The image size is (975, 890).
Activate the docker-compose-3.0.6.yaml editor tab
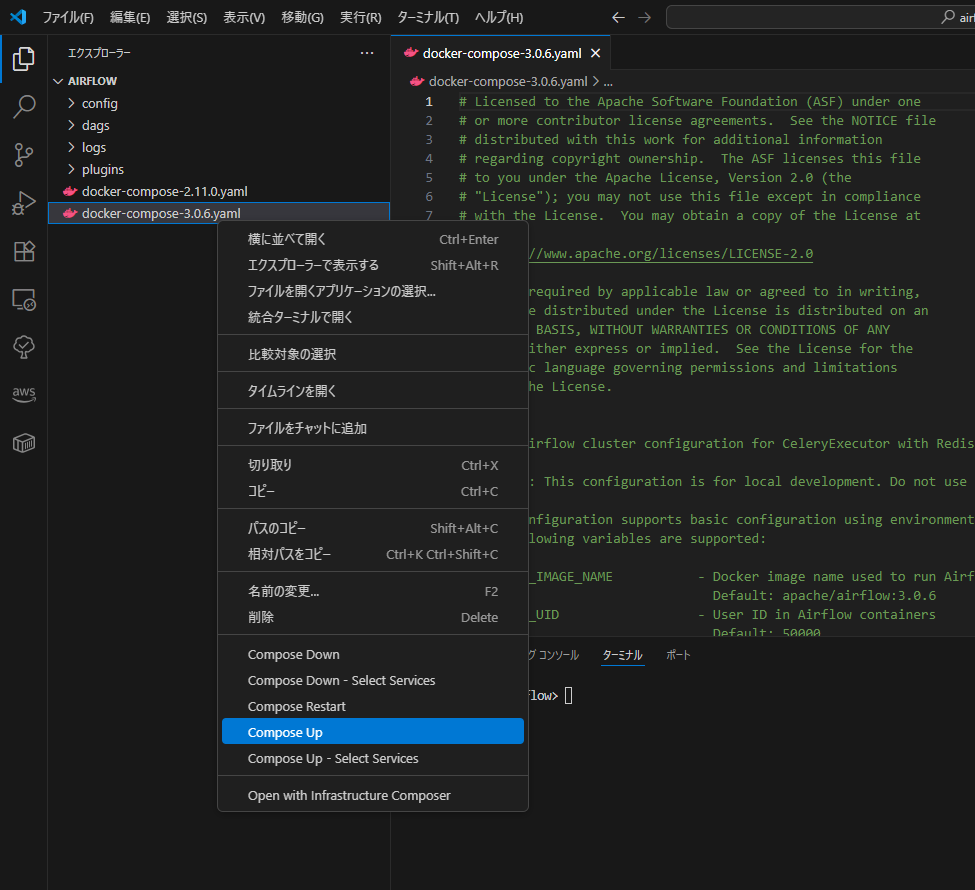tap(502, 53)
